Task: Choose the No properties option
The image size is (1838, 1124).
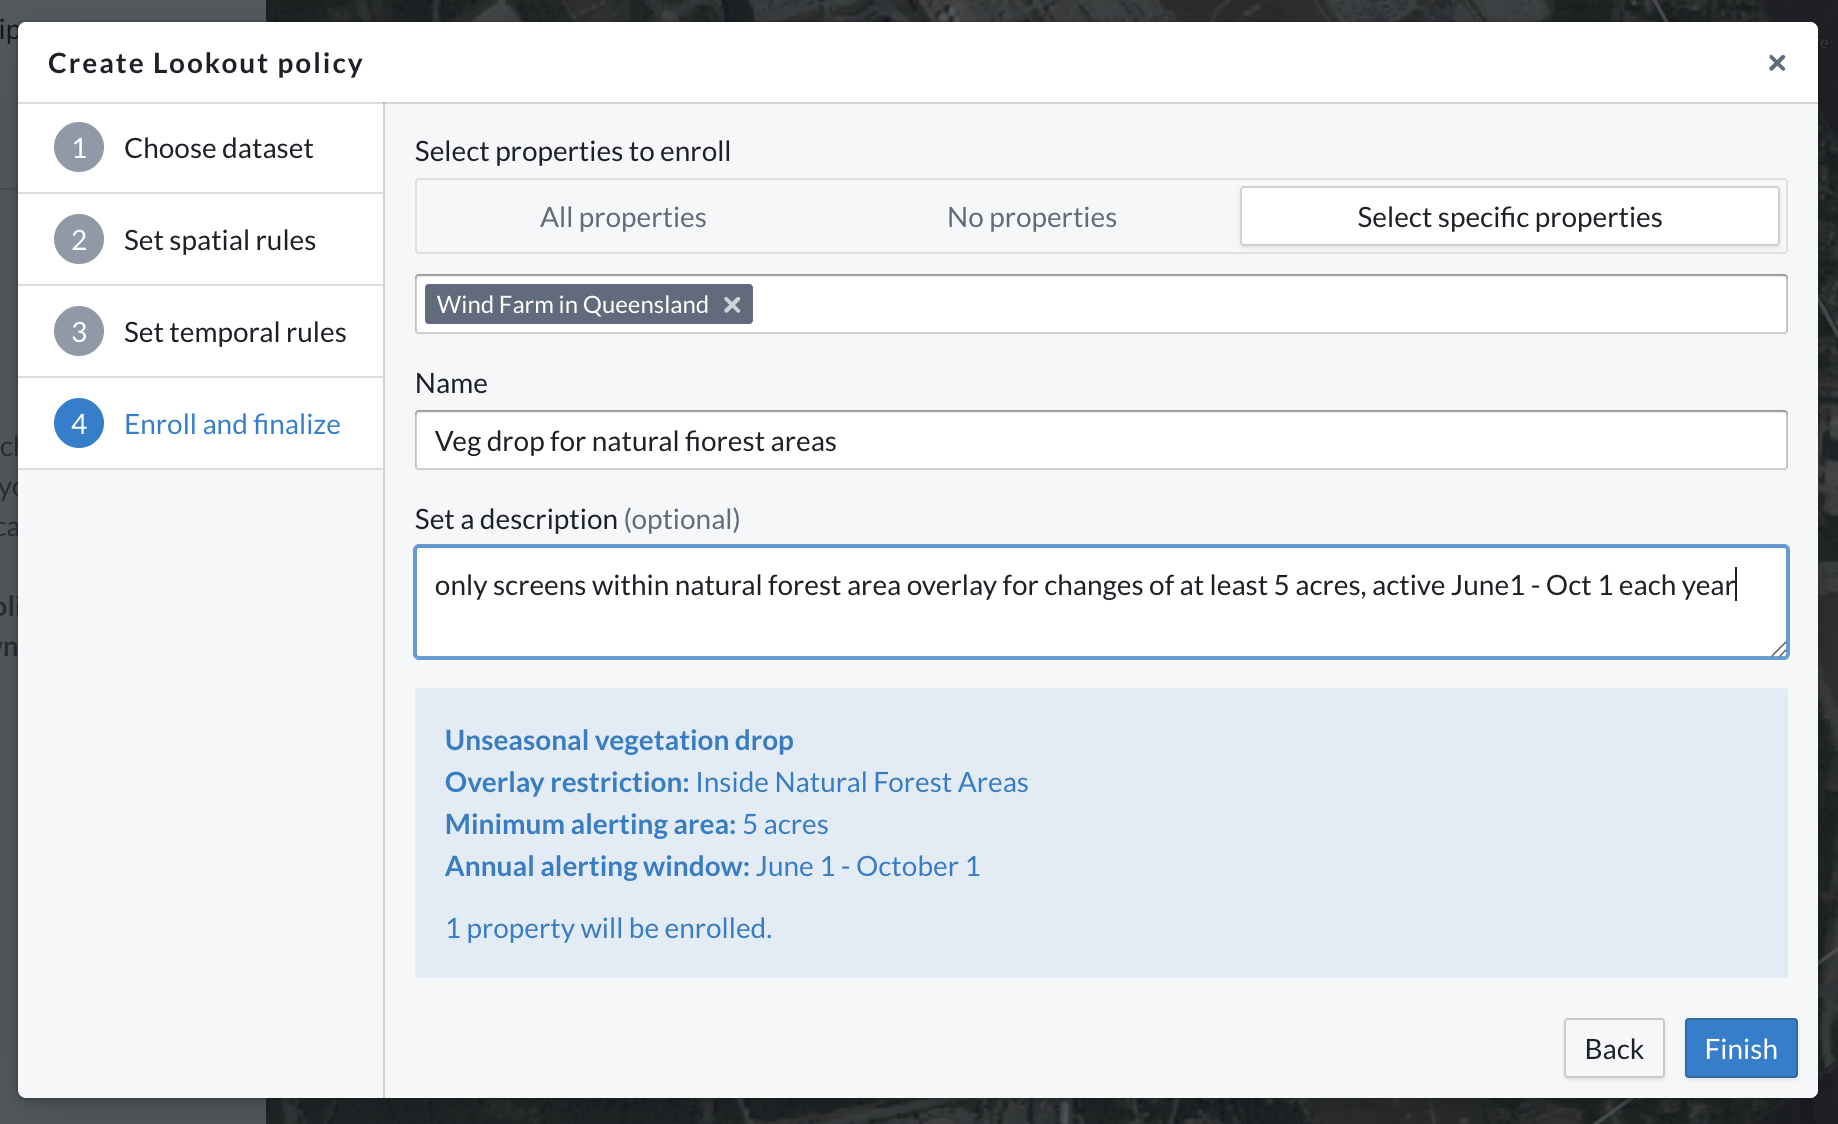Action: click(1031, 217)
